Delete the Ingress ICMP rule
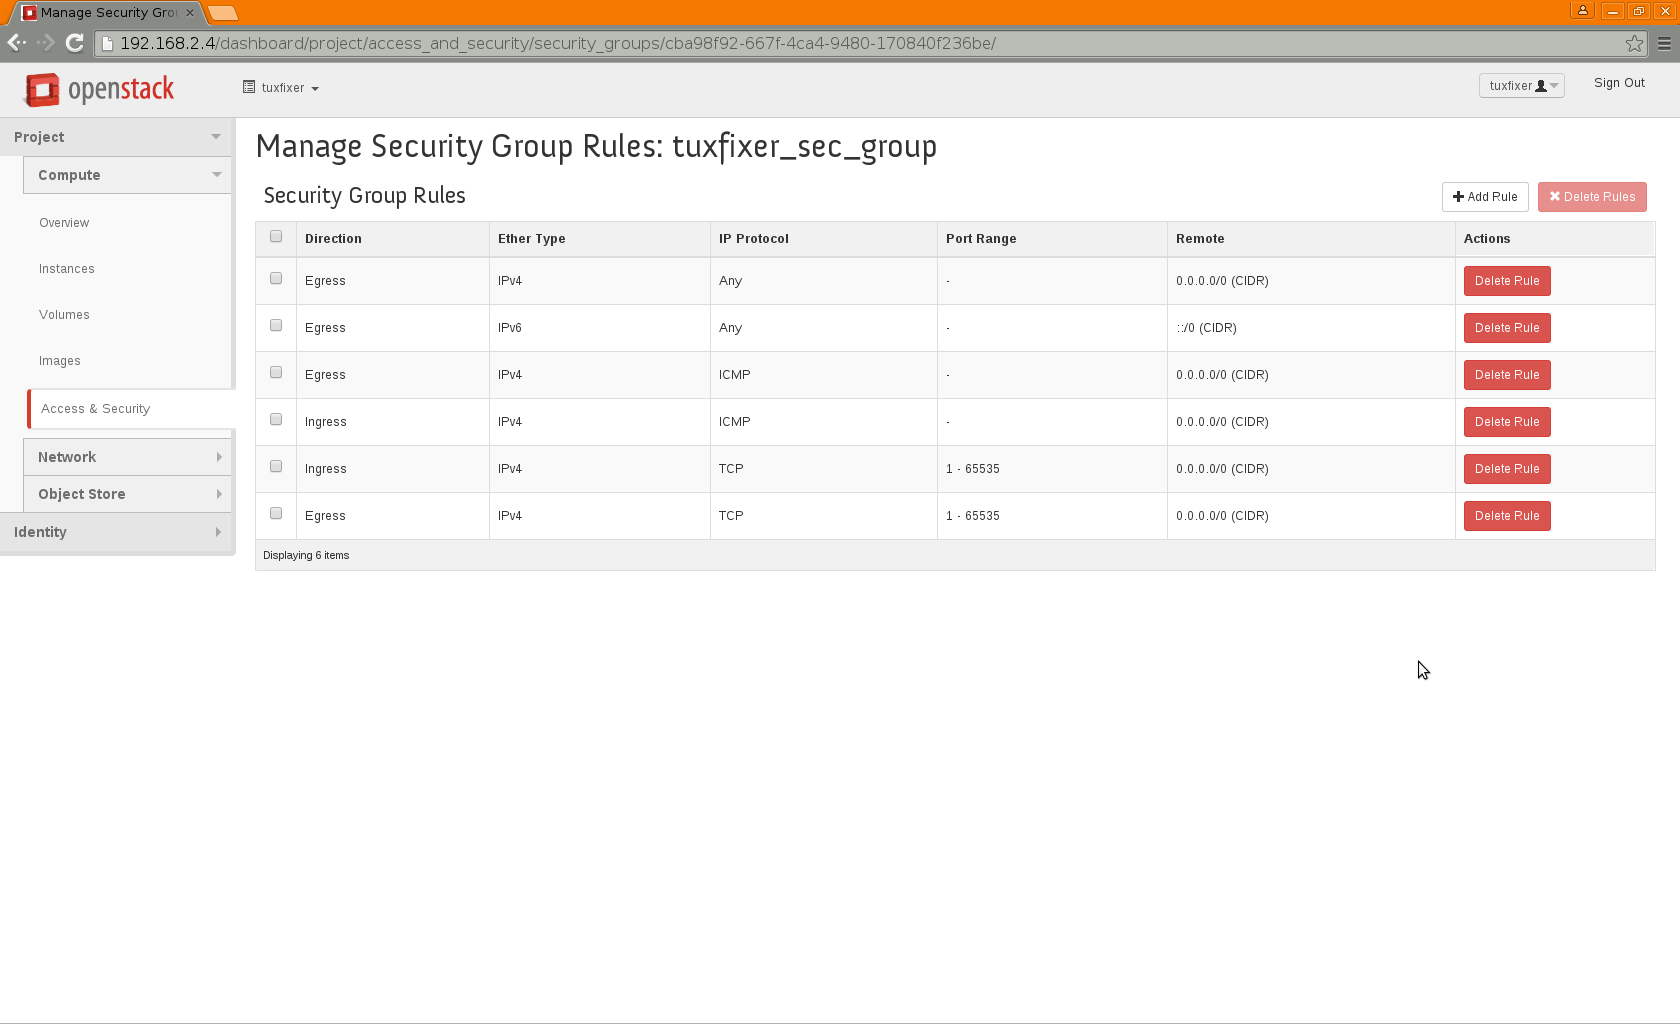 point(1506,422)
